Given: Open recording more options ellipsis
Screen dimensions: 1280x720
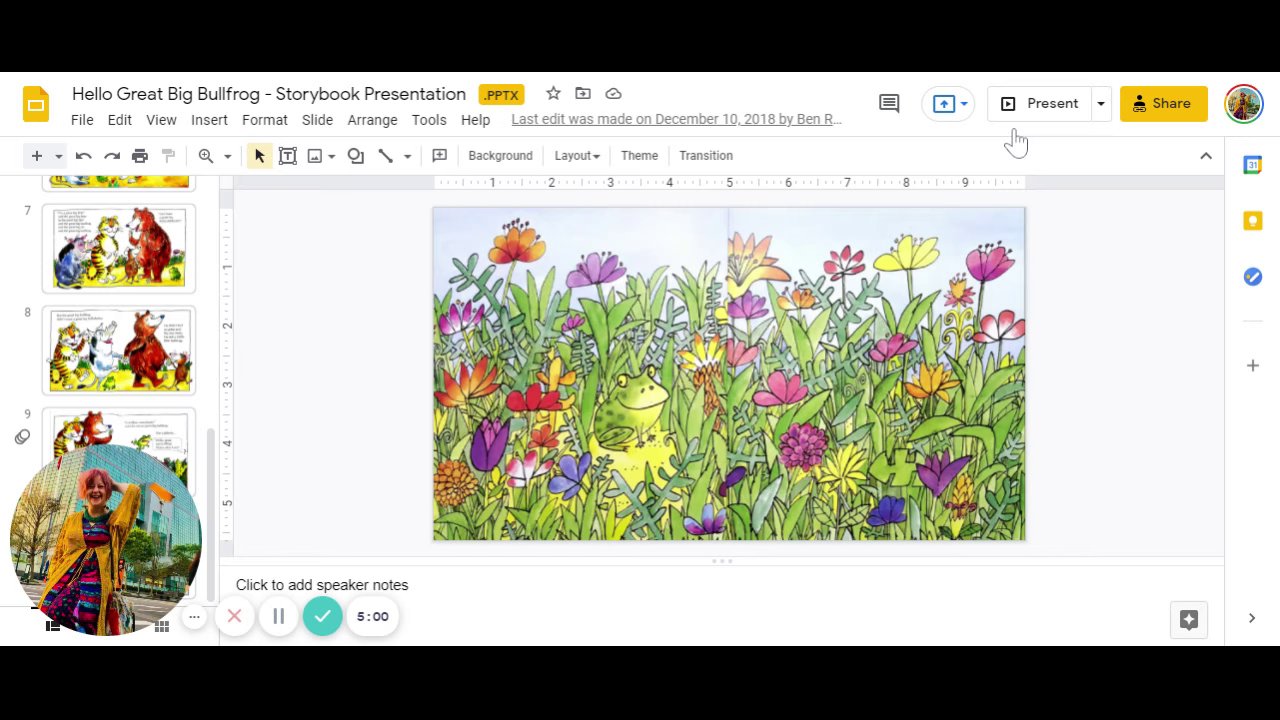Looking at the screenshot, I should point(194,617).
